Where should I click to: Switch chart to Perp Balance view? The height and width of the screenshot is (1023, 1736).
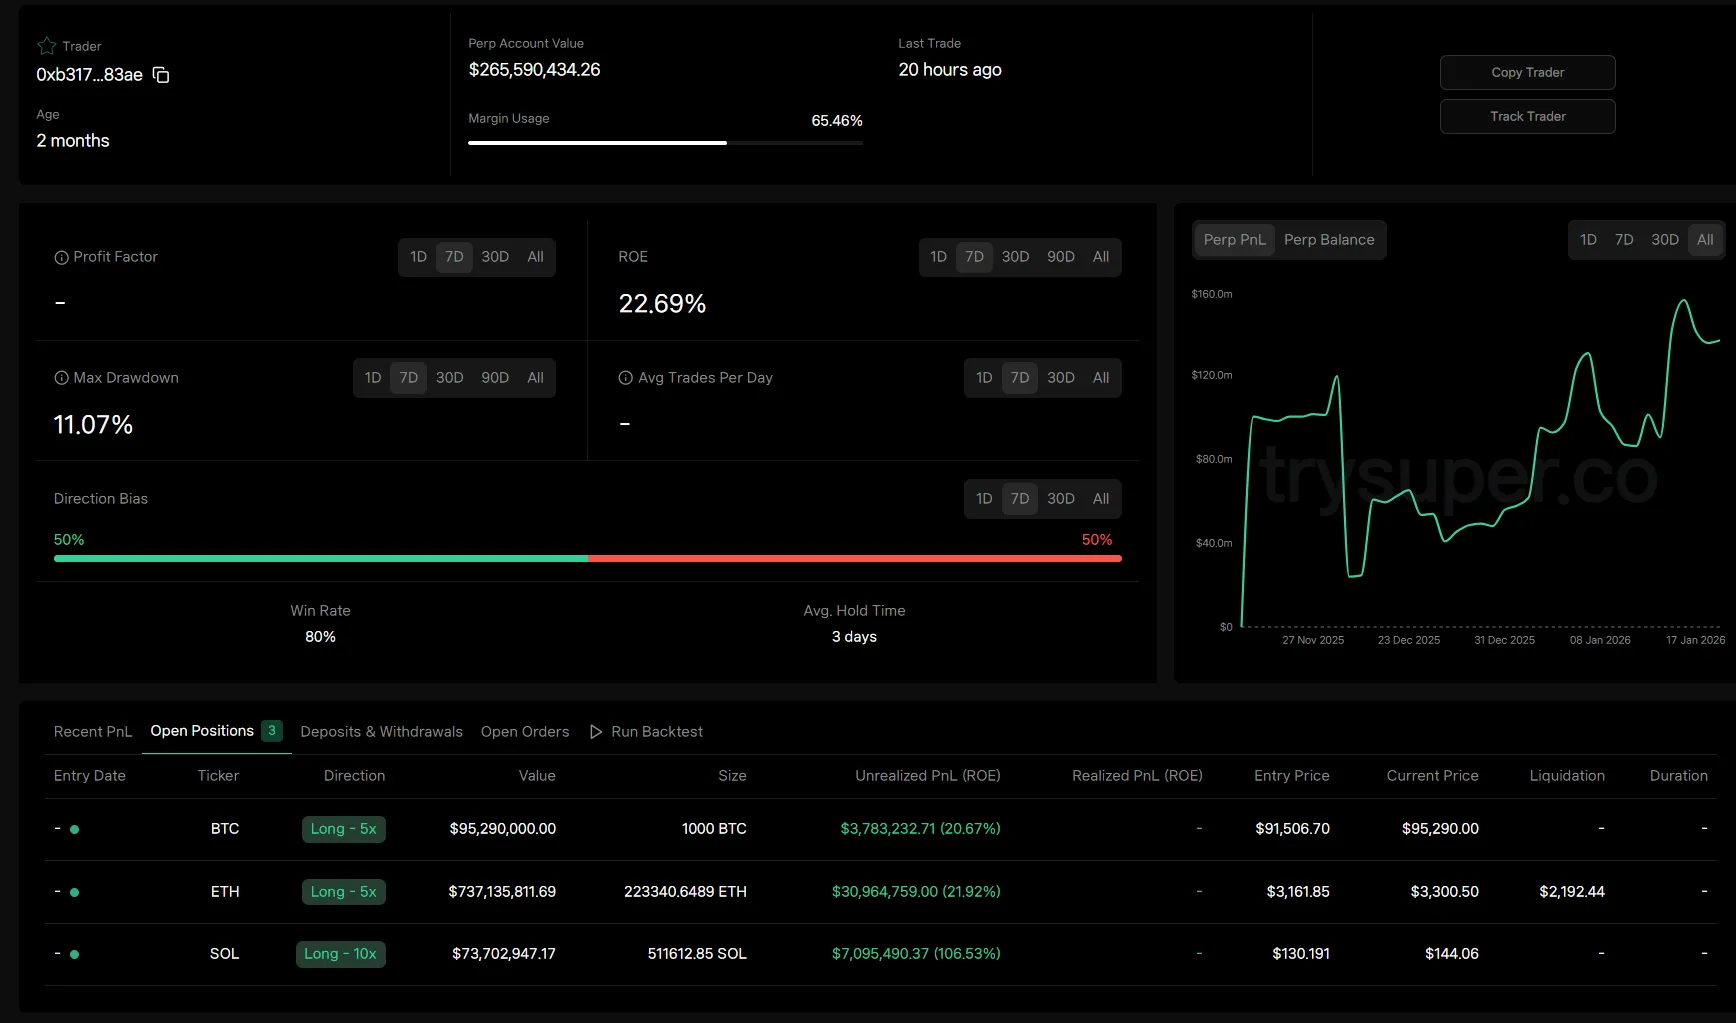click(x=1328, y=240)
